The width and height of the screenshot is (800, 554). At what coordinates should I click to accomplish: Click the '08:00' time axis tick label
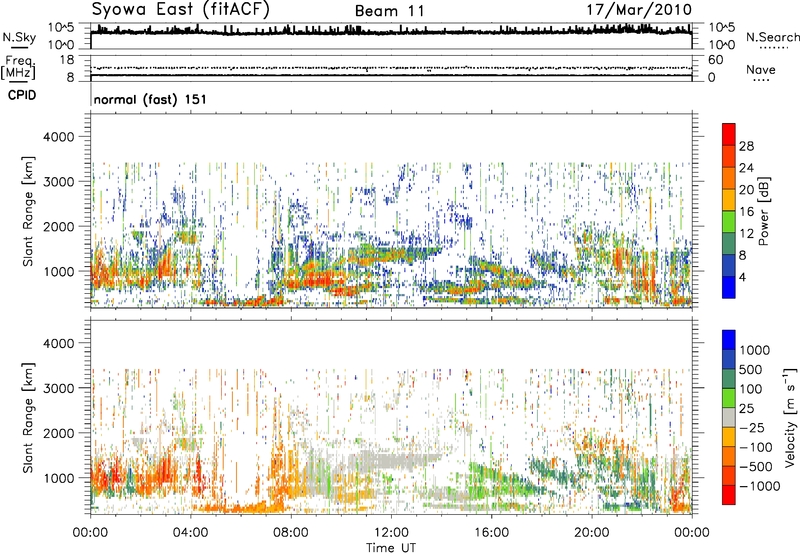pyautogui.click(x=291, y=533)
